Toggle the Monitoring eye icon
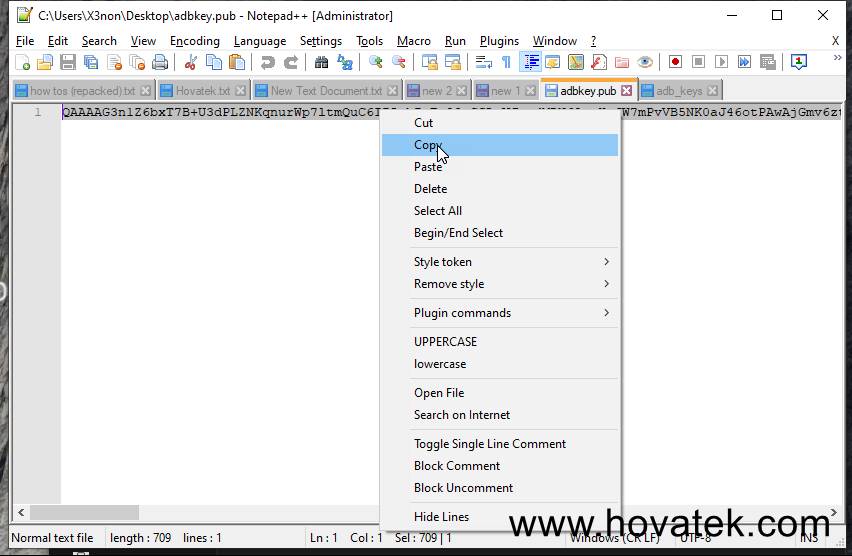 pos(645,63)
